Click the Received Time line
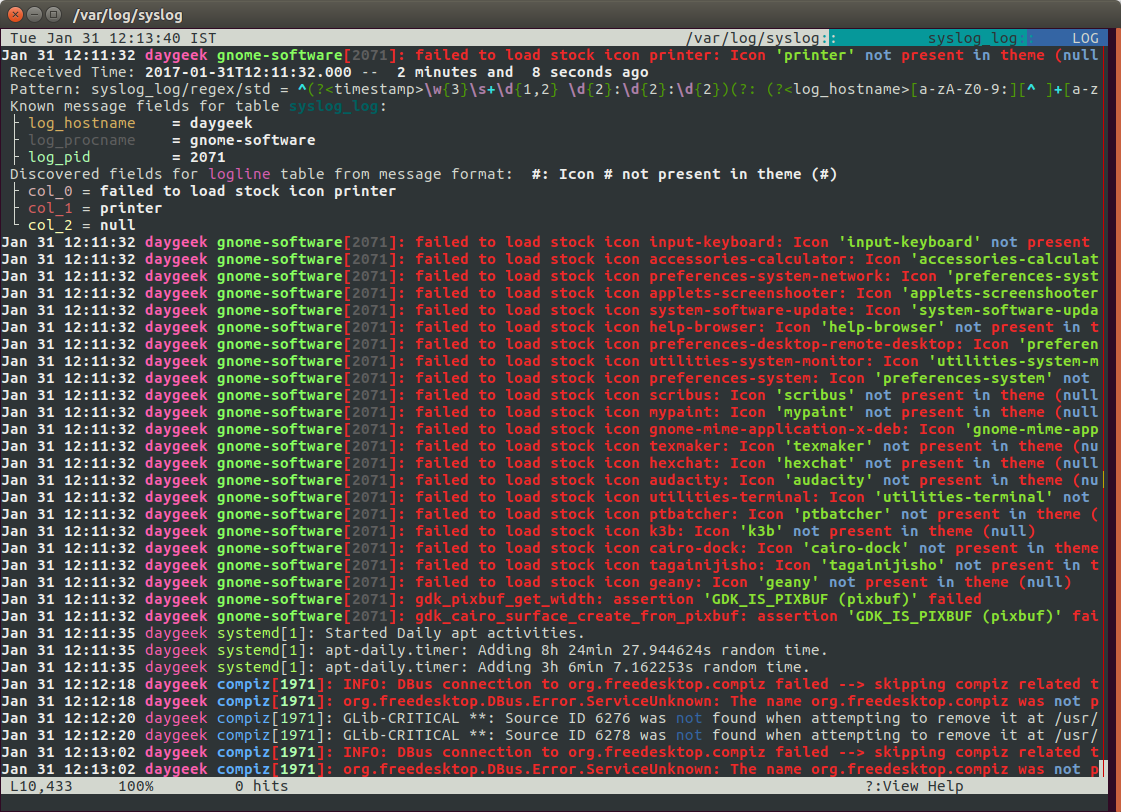The width and height of the screenshot is (1121, 812). [328, 72]
